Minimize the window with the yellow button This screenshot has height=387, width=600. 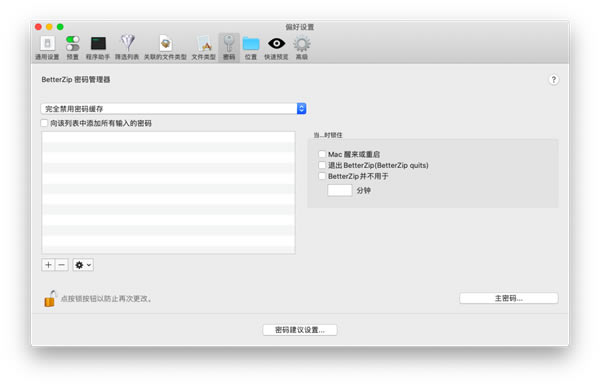click(x=49, y=27)
